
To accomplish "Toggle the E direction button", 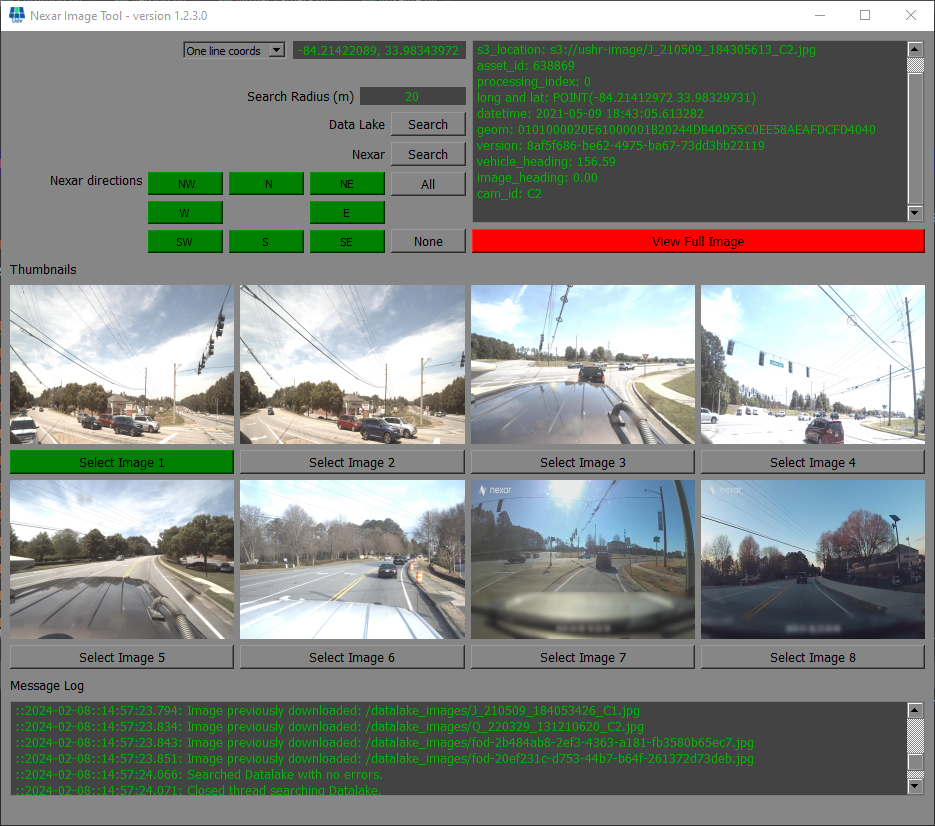I will coord(347,213).
